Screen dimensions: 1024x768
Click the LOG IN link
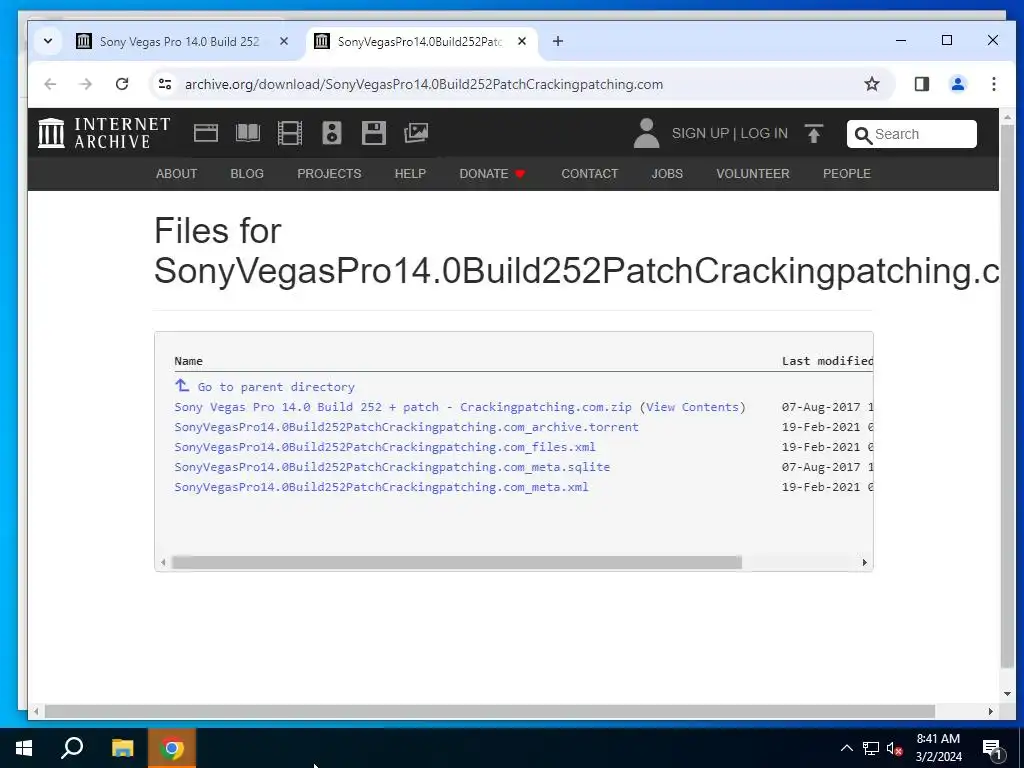(764, 133)
